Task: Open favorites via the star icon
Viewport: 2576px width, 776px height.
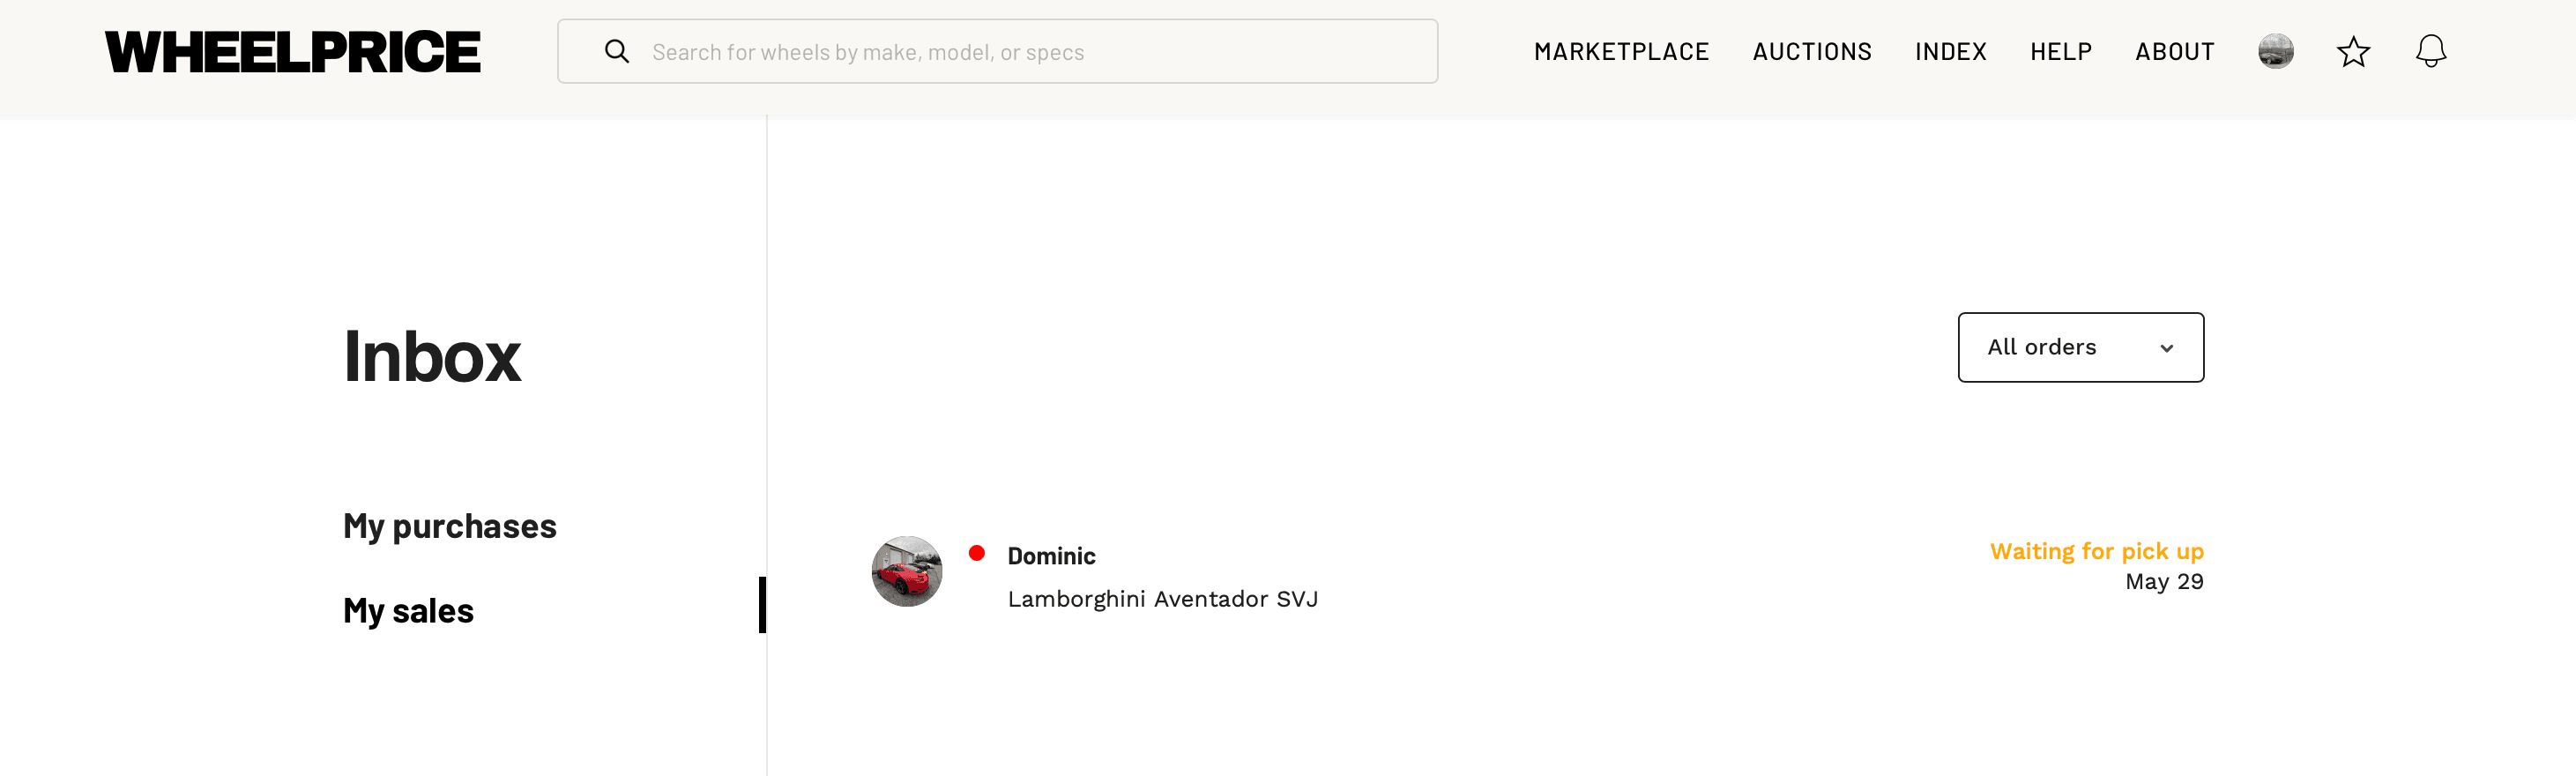Action: (2354, 51)
